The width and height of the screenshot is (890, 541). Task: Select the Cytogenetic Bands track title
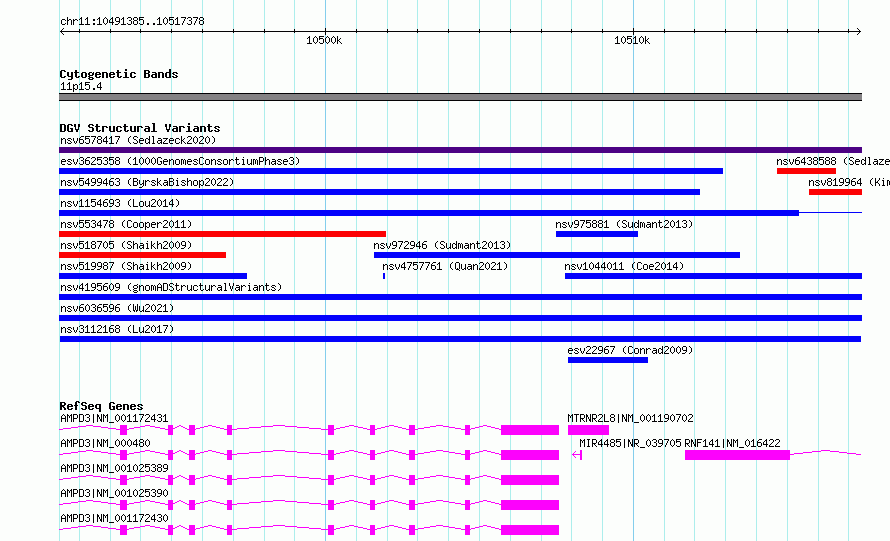click(119, 74)
